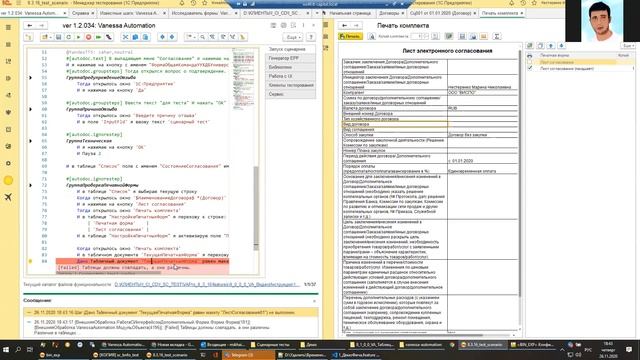Viewport: 640px width, 360px height.
Task: Click the red failed step line 84 in the editor
Action: [x=142, y=261]
